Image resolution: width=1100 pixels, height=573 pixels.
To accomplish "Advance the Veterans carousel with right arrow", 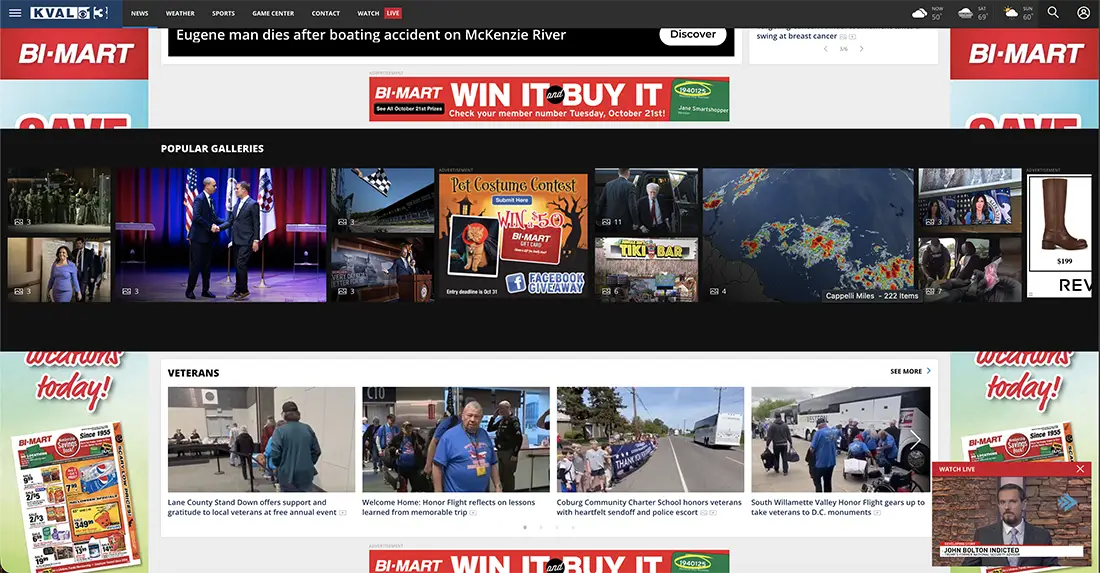I will coord(915,440).
